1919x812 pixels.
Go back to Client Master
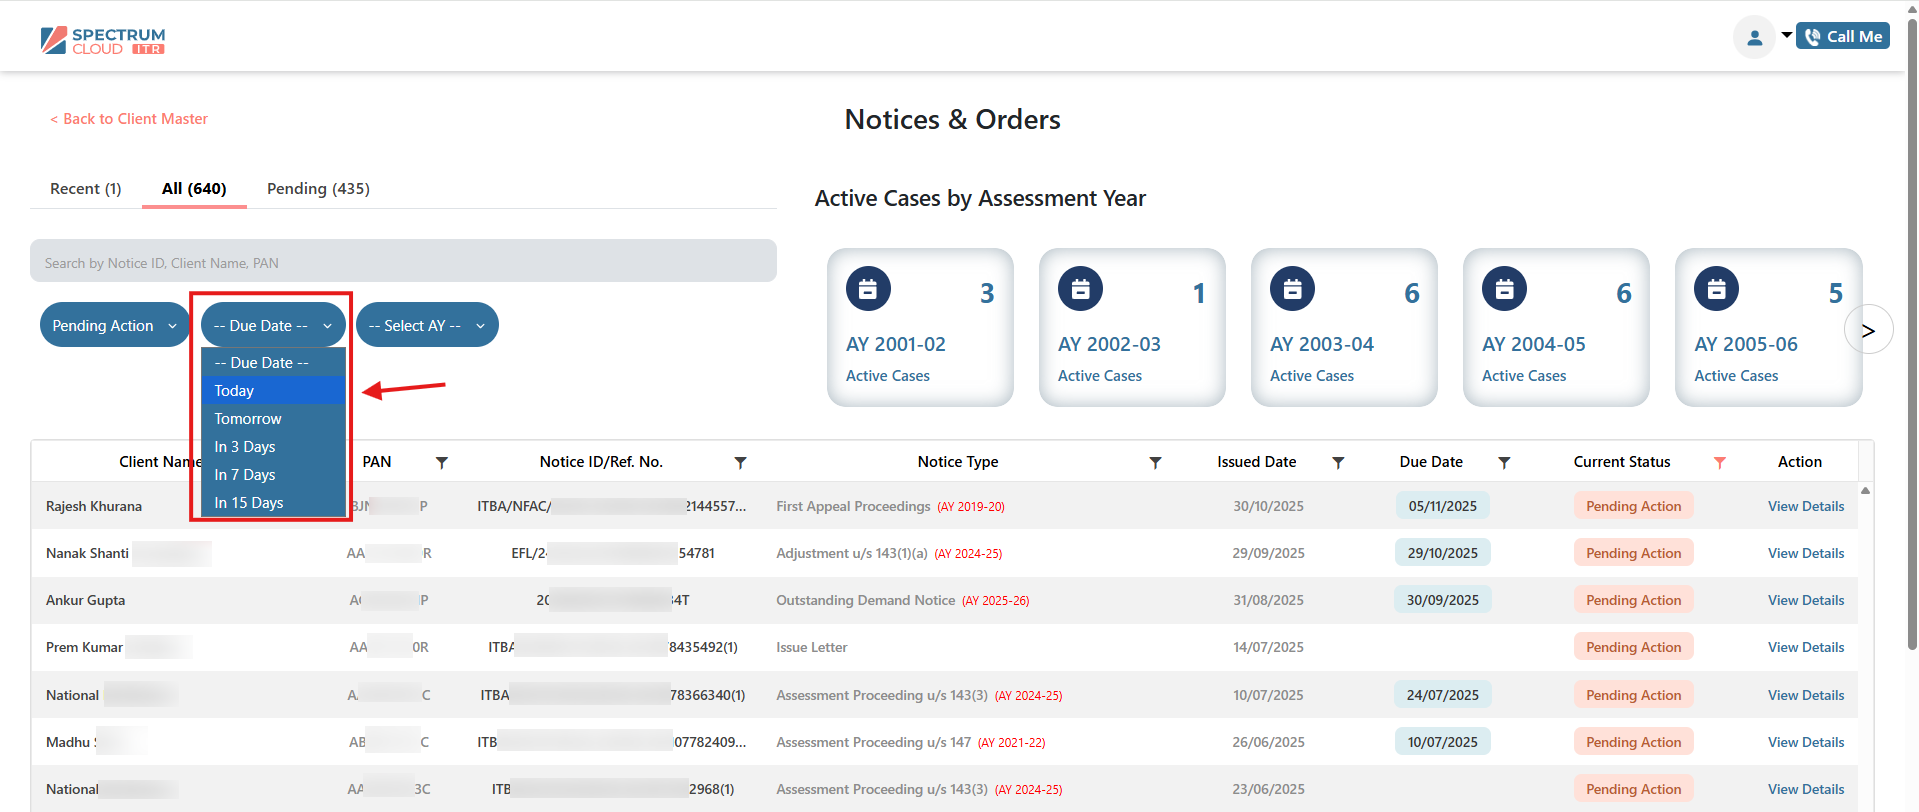[x=129, y=119]
